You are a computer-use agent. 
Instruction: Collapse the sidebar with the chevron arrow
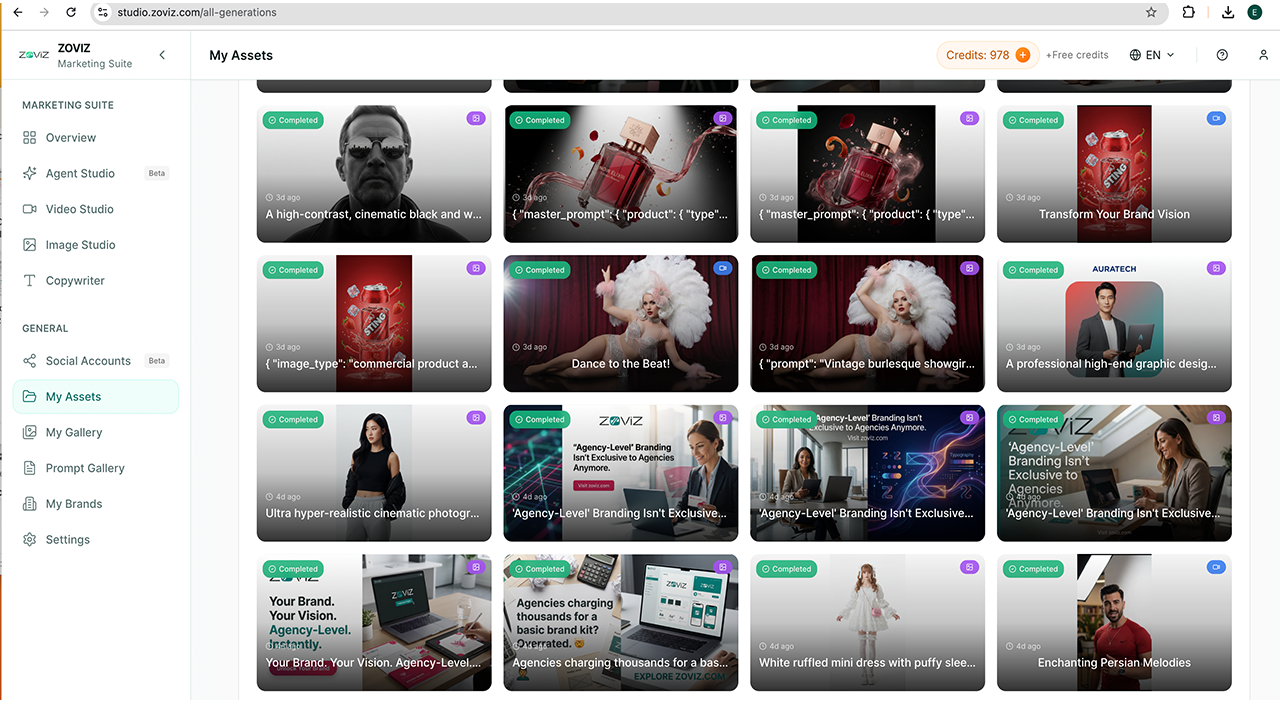click(163, 55)
